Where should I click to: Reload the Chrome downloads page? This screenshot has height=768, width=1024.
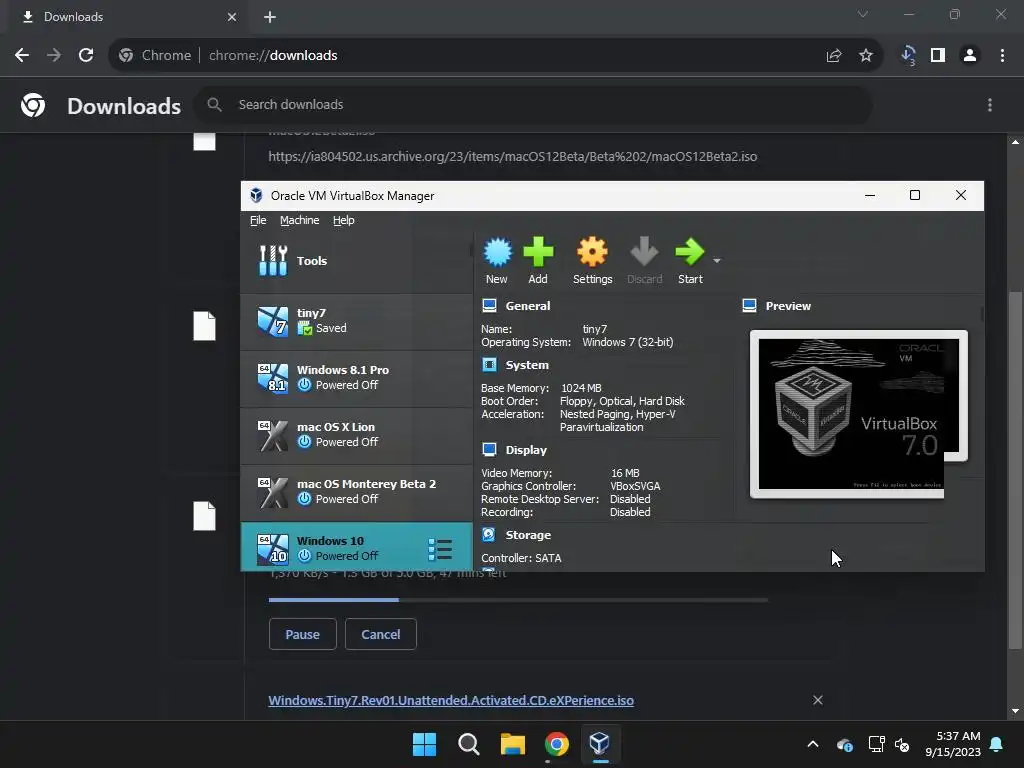click(x=86, y=56)
